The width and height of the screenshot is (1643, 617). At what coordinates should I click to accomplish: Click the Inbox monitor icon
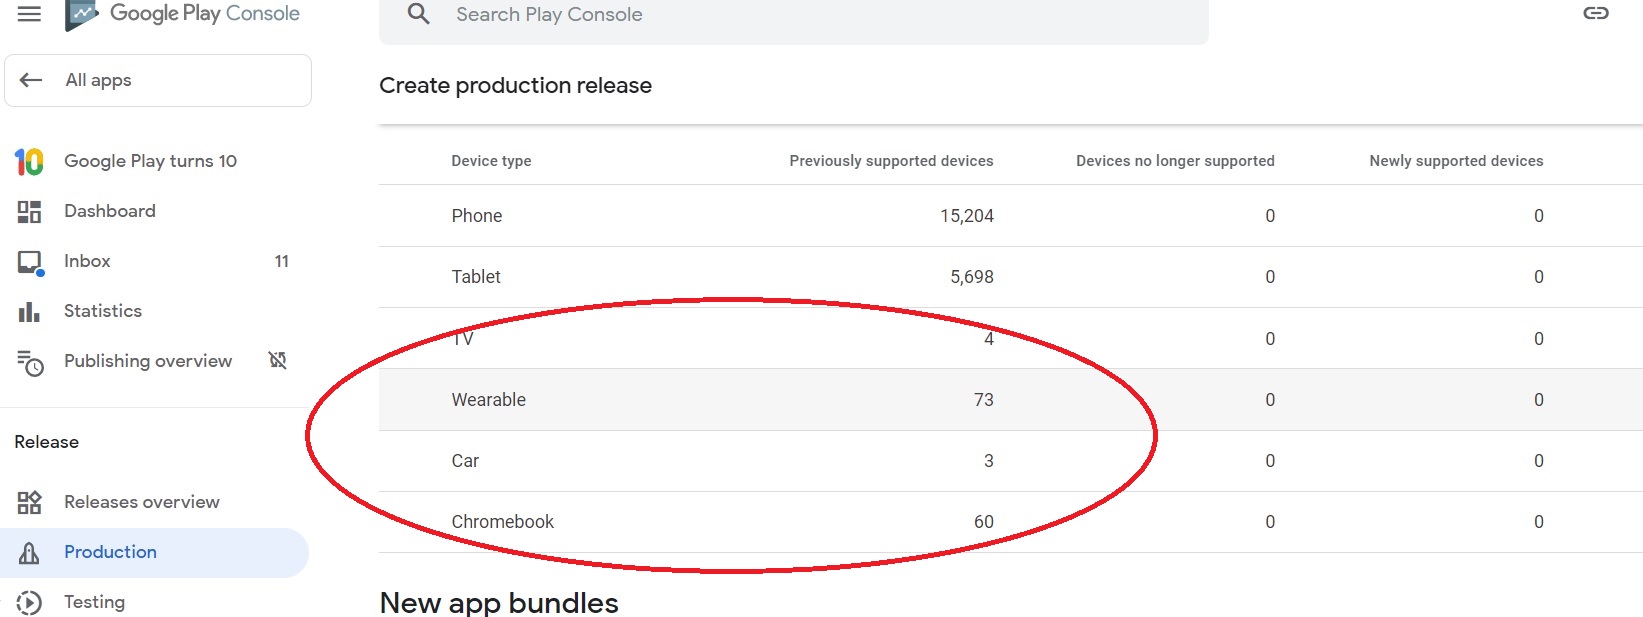(x=30, y=262)
